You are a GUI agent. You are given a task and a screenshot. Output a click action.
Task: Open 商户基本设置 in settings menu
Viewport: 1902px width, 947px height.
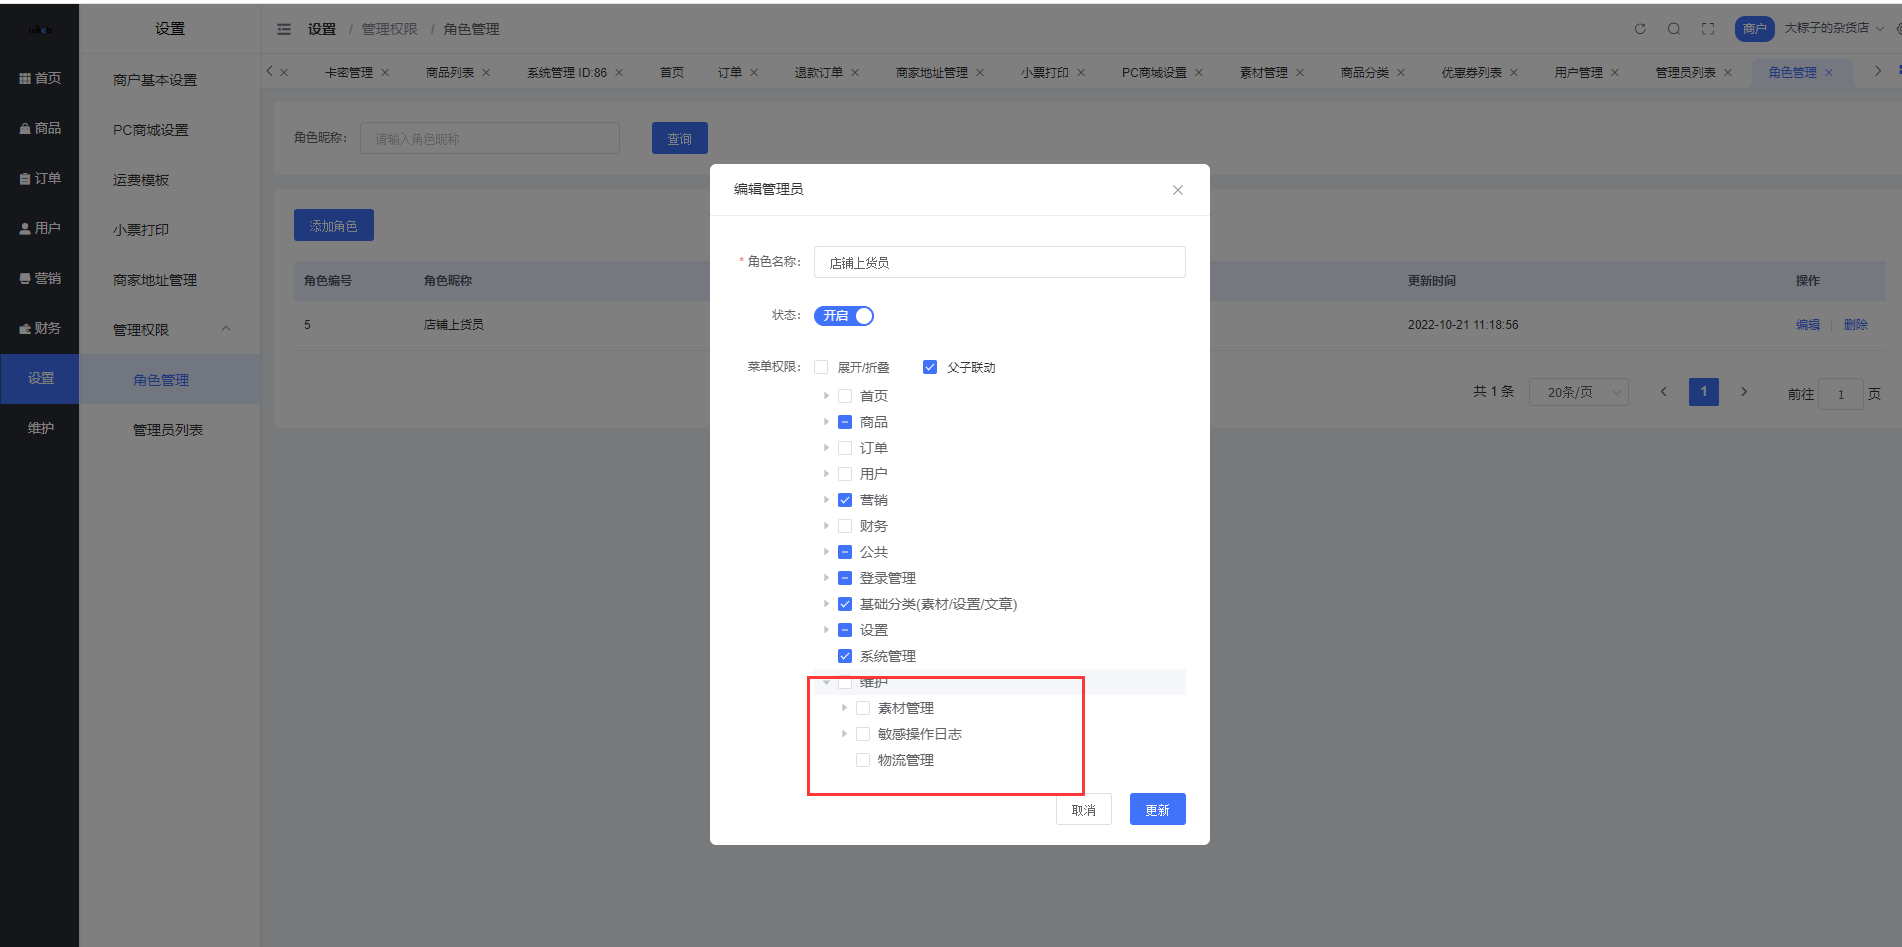[155, 80]
